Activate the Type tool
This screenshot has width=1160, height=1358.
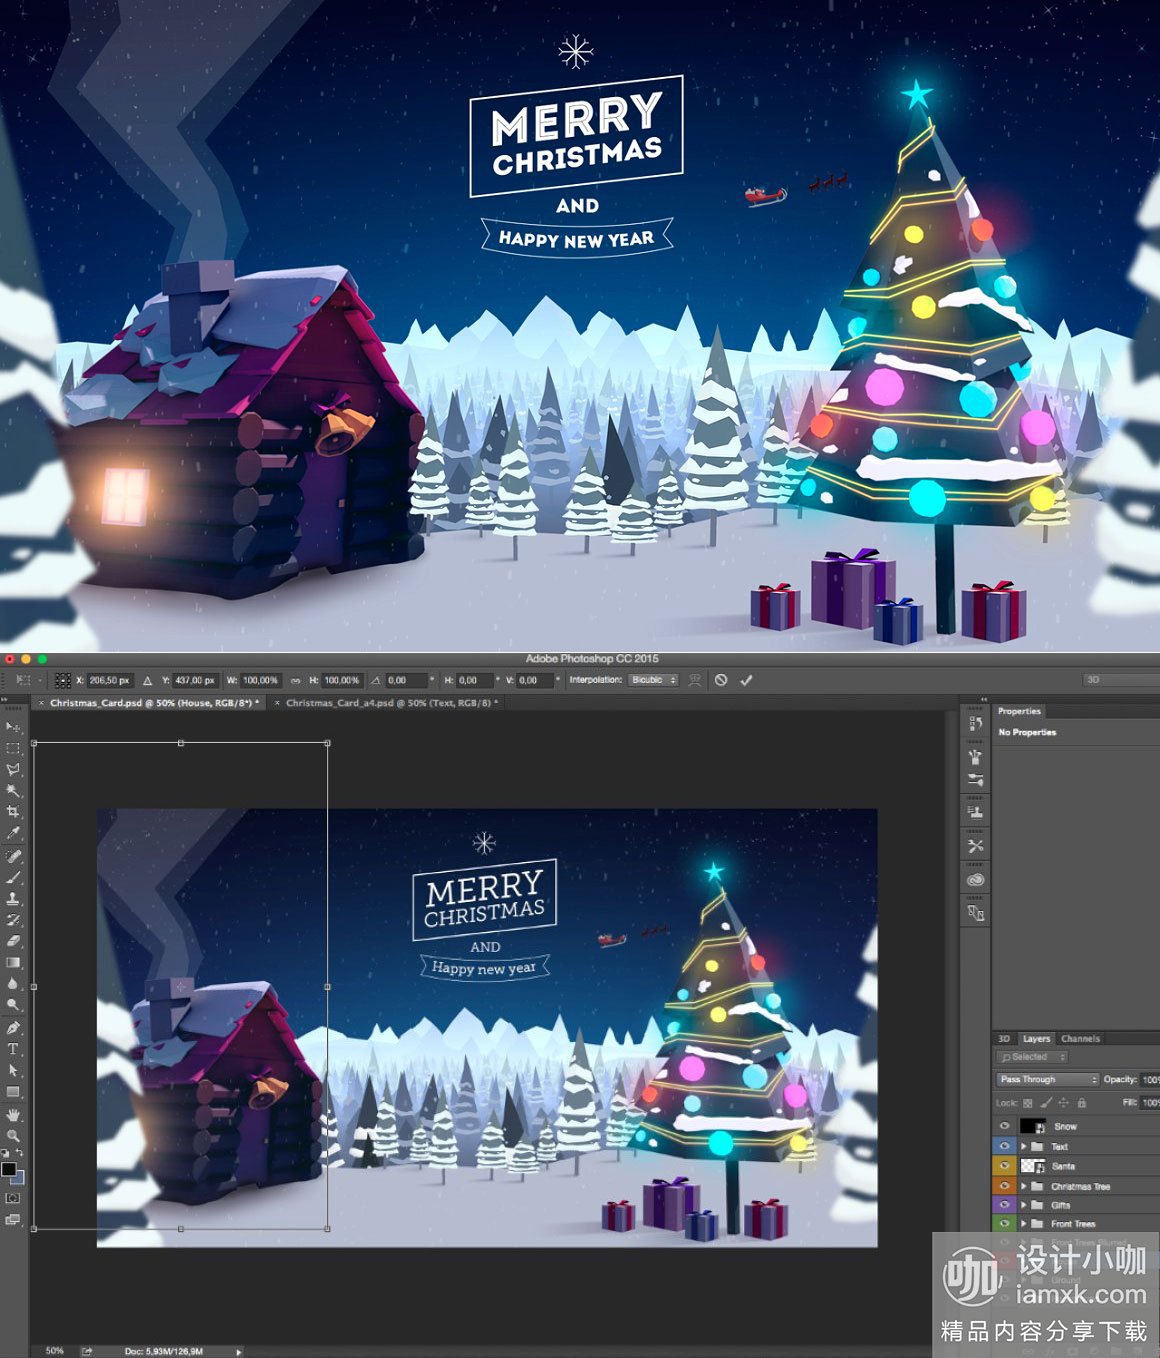tap(13, 1049)
